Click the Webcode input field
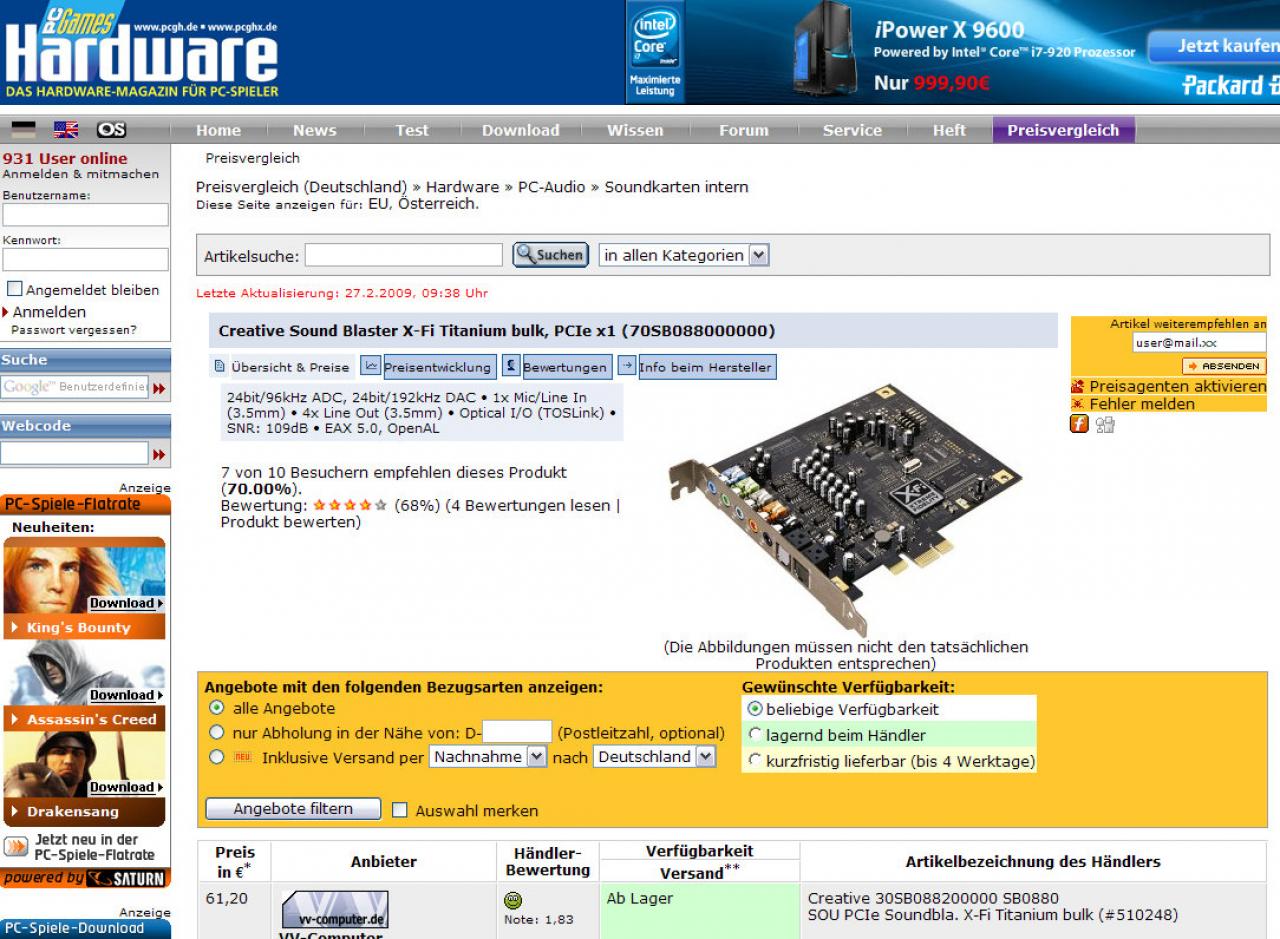This screenshot has height=939, width=1280. (x=75, y=454)
